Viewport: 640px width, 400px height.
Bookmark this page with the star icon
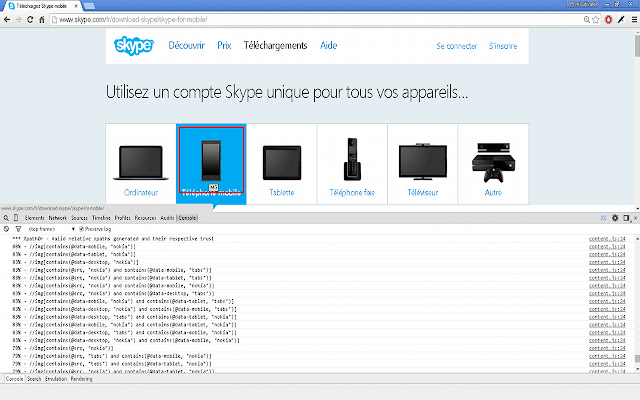[596, 20]
